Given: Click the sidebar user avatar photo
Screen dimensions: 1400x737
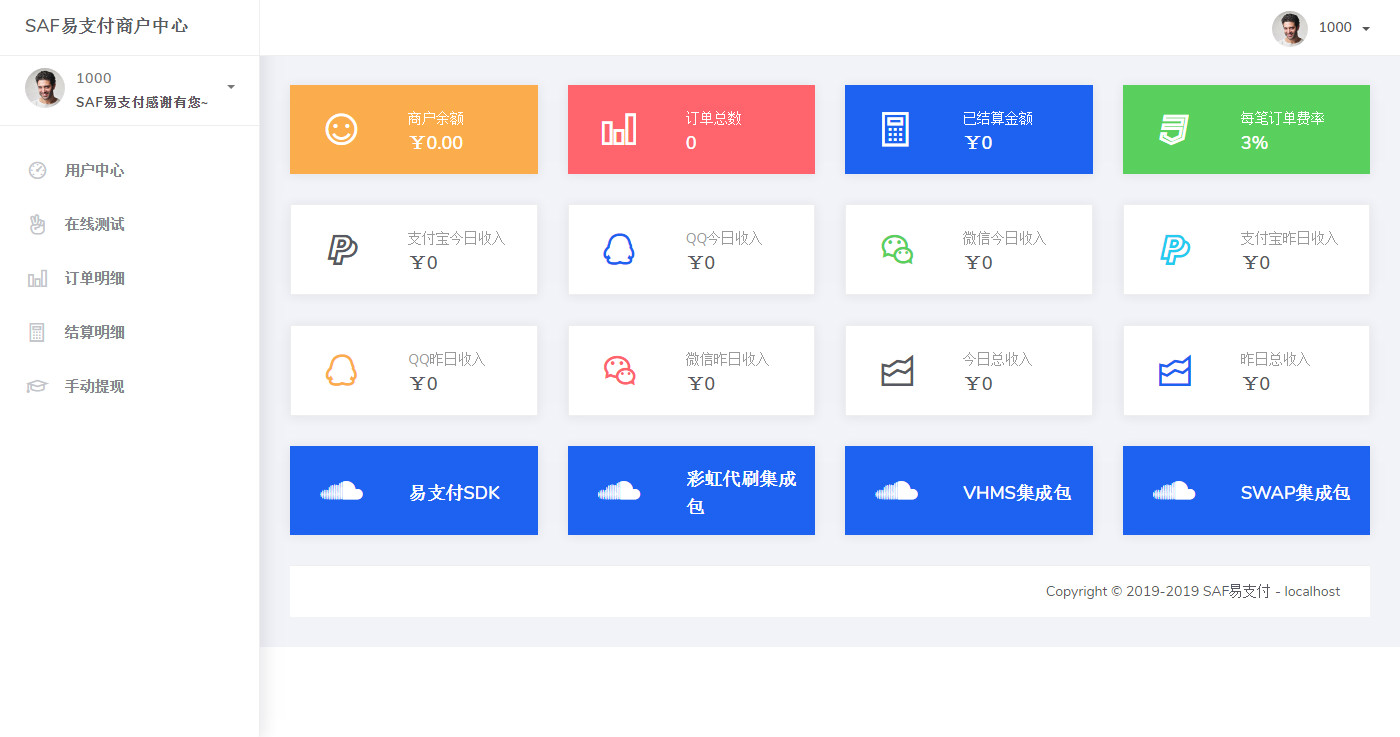Looking at the screenshot, I should point(45,88).
